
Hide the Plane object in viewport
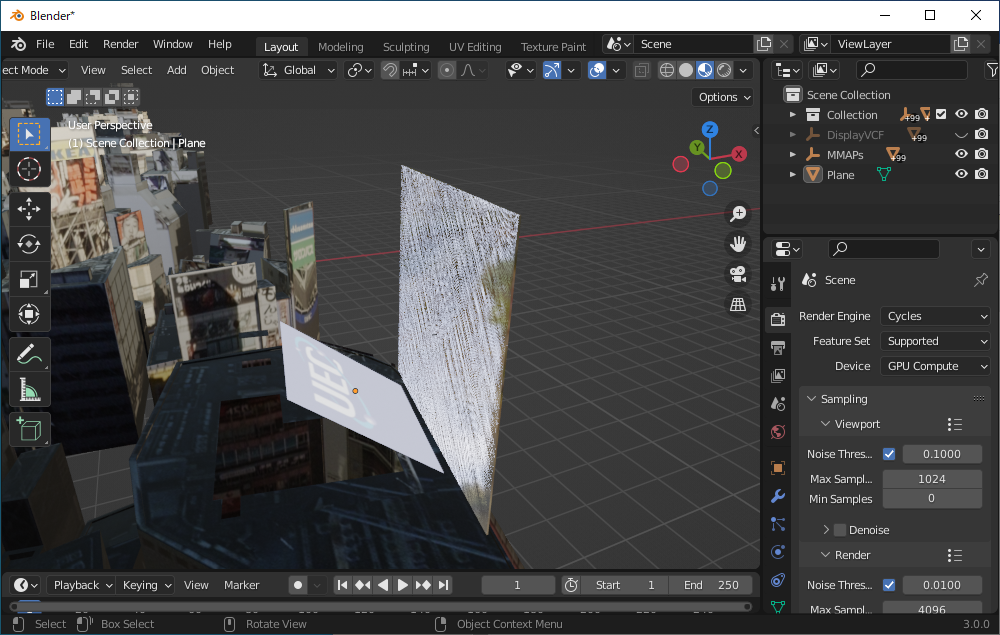pos(961,174)
